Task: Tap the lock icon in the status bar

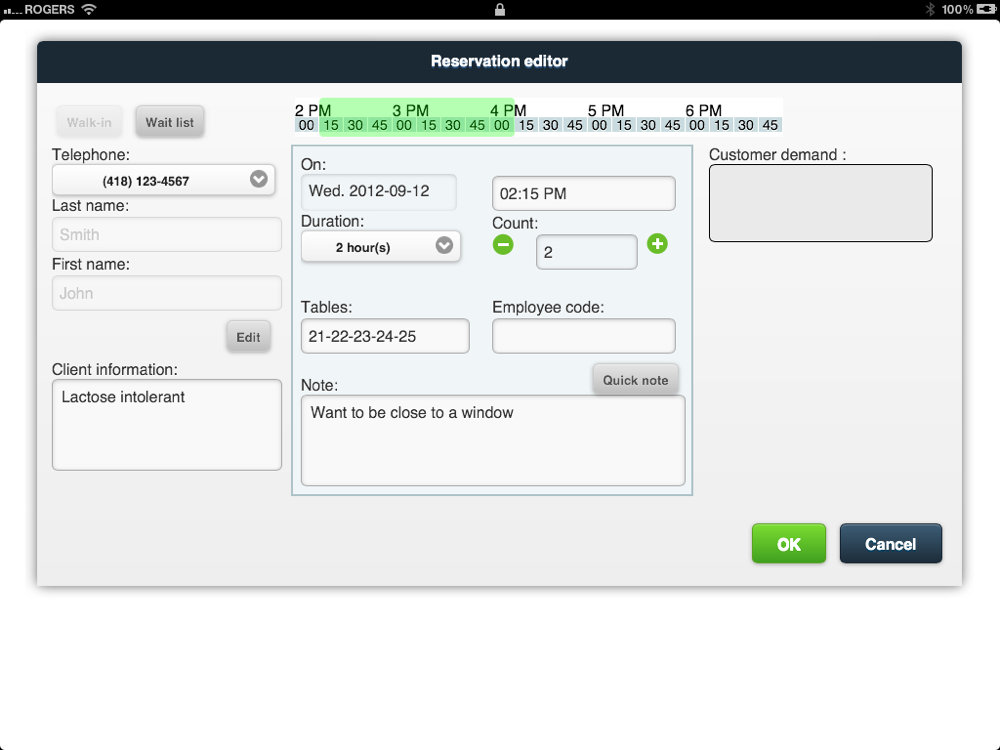Action: (x=499, y=9)
